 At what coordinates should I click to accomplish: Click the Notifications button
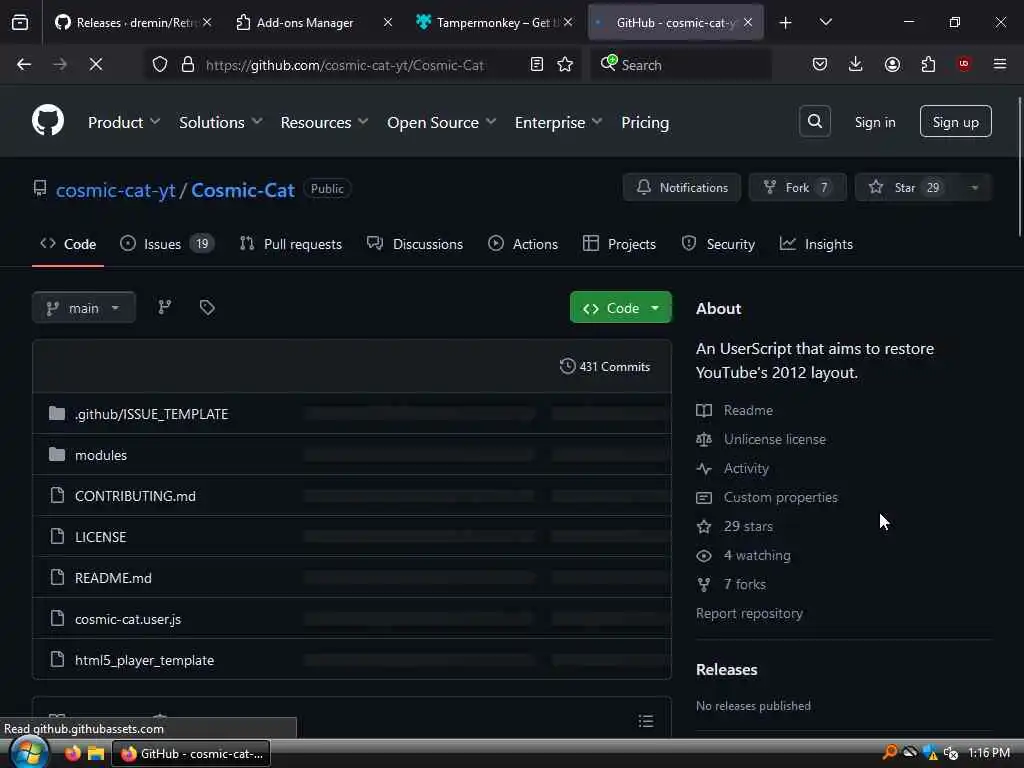point(682,187)
